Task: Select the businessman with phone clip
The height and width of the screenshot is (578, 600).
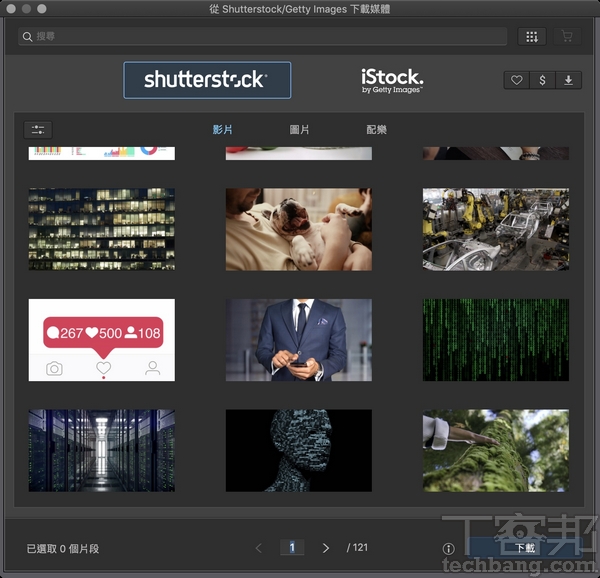Action: pos(298,340)
